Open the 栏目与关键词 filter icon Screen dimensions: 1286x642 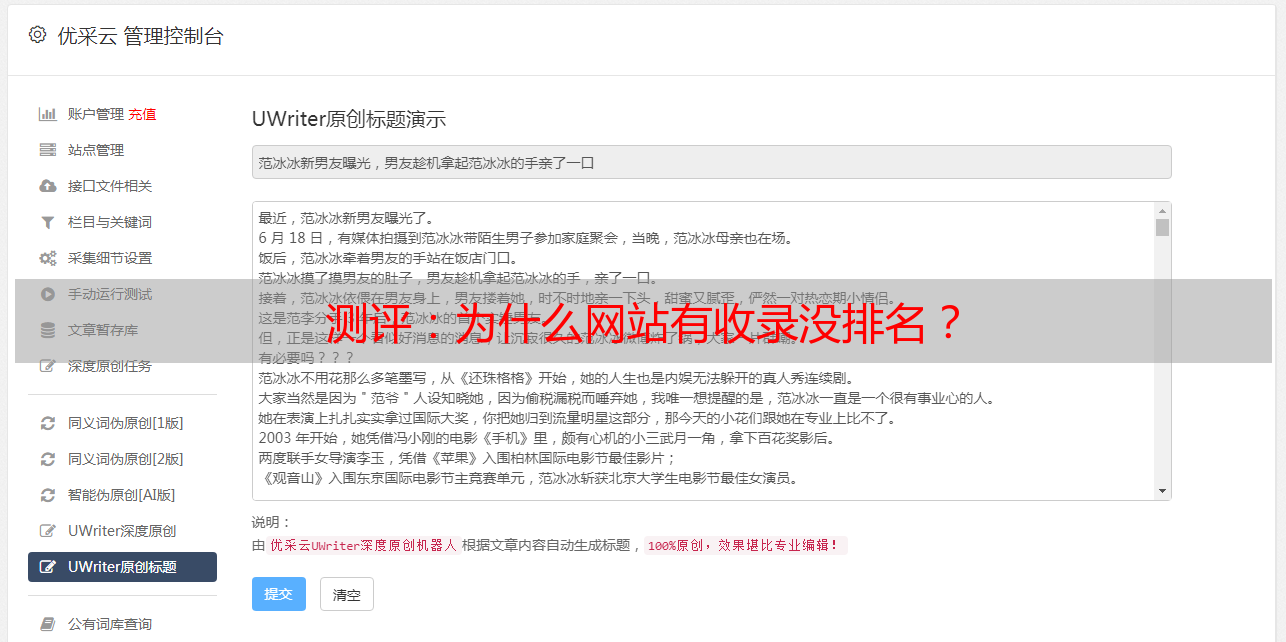coord(47,222)
